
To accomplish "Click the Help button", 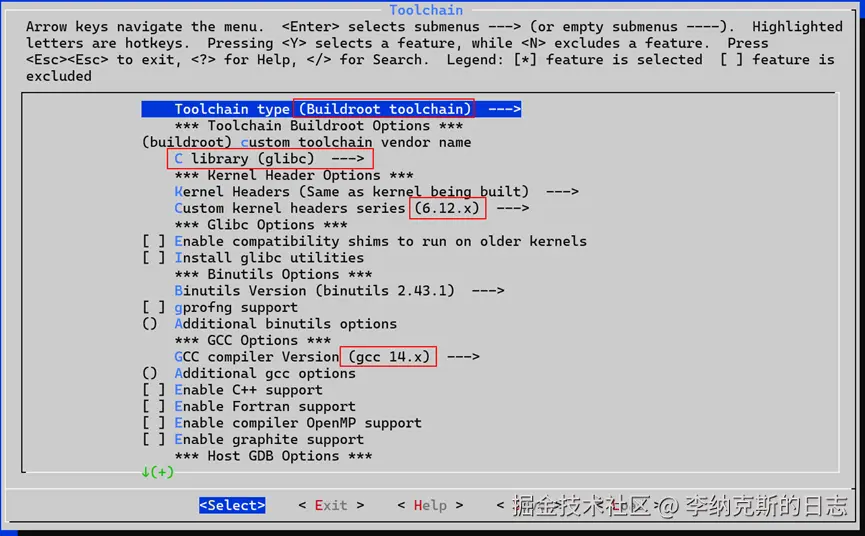I will tap(430, 505).
